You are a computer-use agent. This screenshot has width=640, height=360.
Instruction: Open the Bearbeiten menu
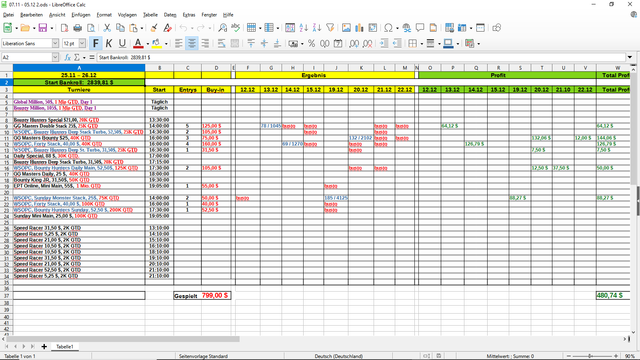pos(31,15)
